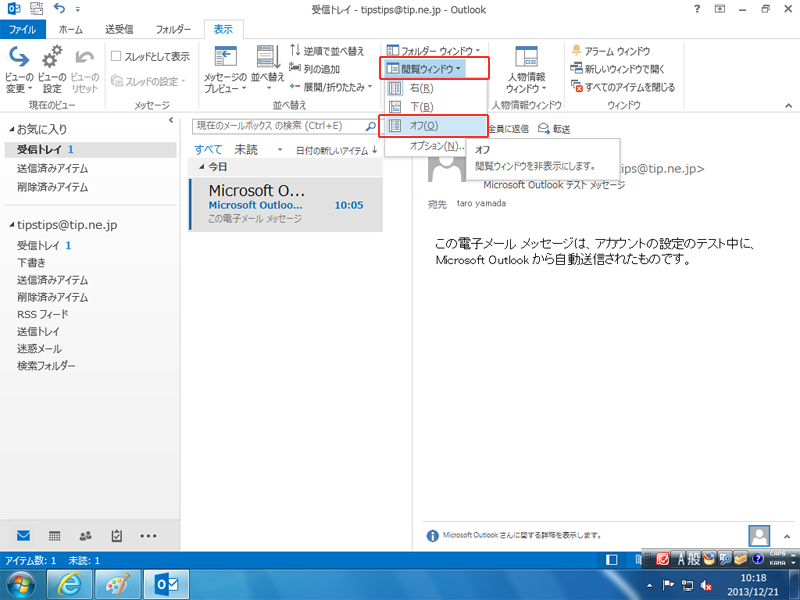Screen dimensions: 800x600
Task: Collapse the ribbon with the chevron
Action: point(788,105)
